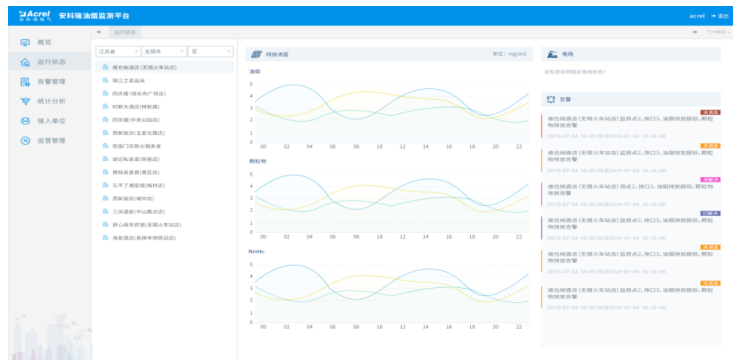This screenshot has height=364, width=738.
Task: Click the pink status tag on third alarm
Action: (x=710, y=179)
